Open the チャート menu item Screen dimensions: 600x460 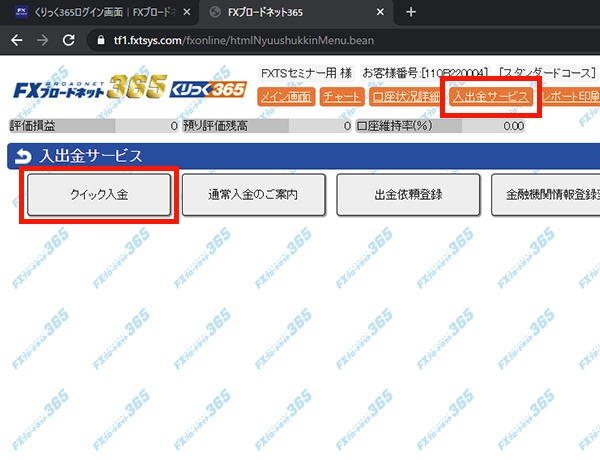coord(342,97)
